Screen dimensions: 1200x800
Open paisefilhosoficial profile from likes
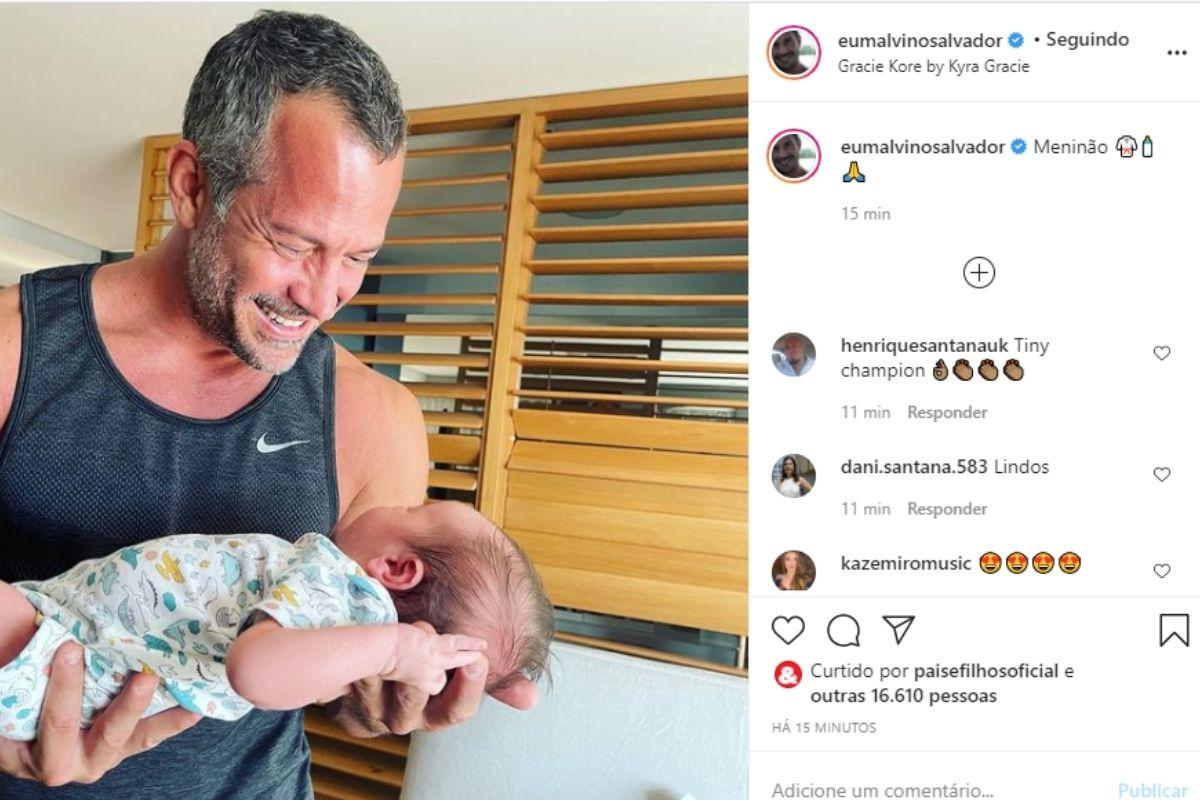tap(986, 671)
